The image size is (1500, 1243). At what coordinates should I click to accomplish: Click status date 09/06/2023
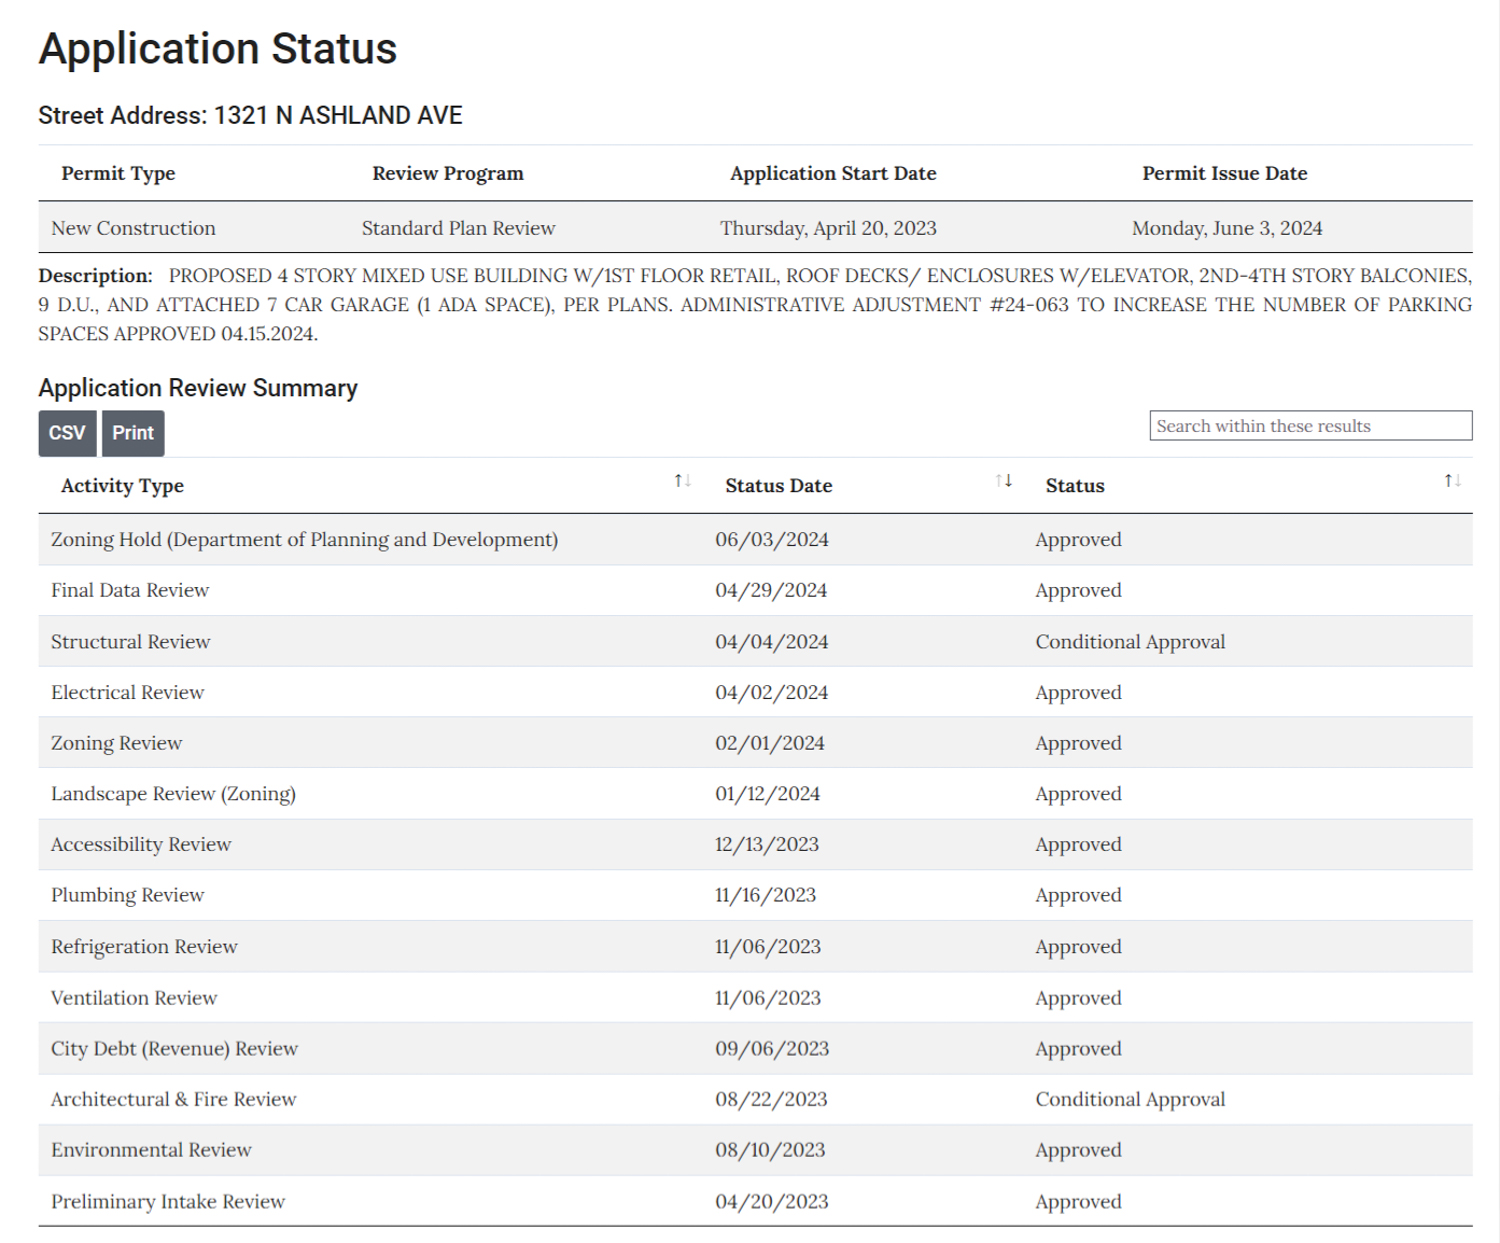coord(772,1049)
